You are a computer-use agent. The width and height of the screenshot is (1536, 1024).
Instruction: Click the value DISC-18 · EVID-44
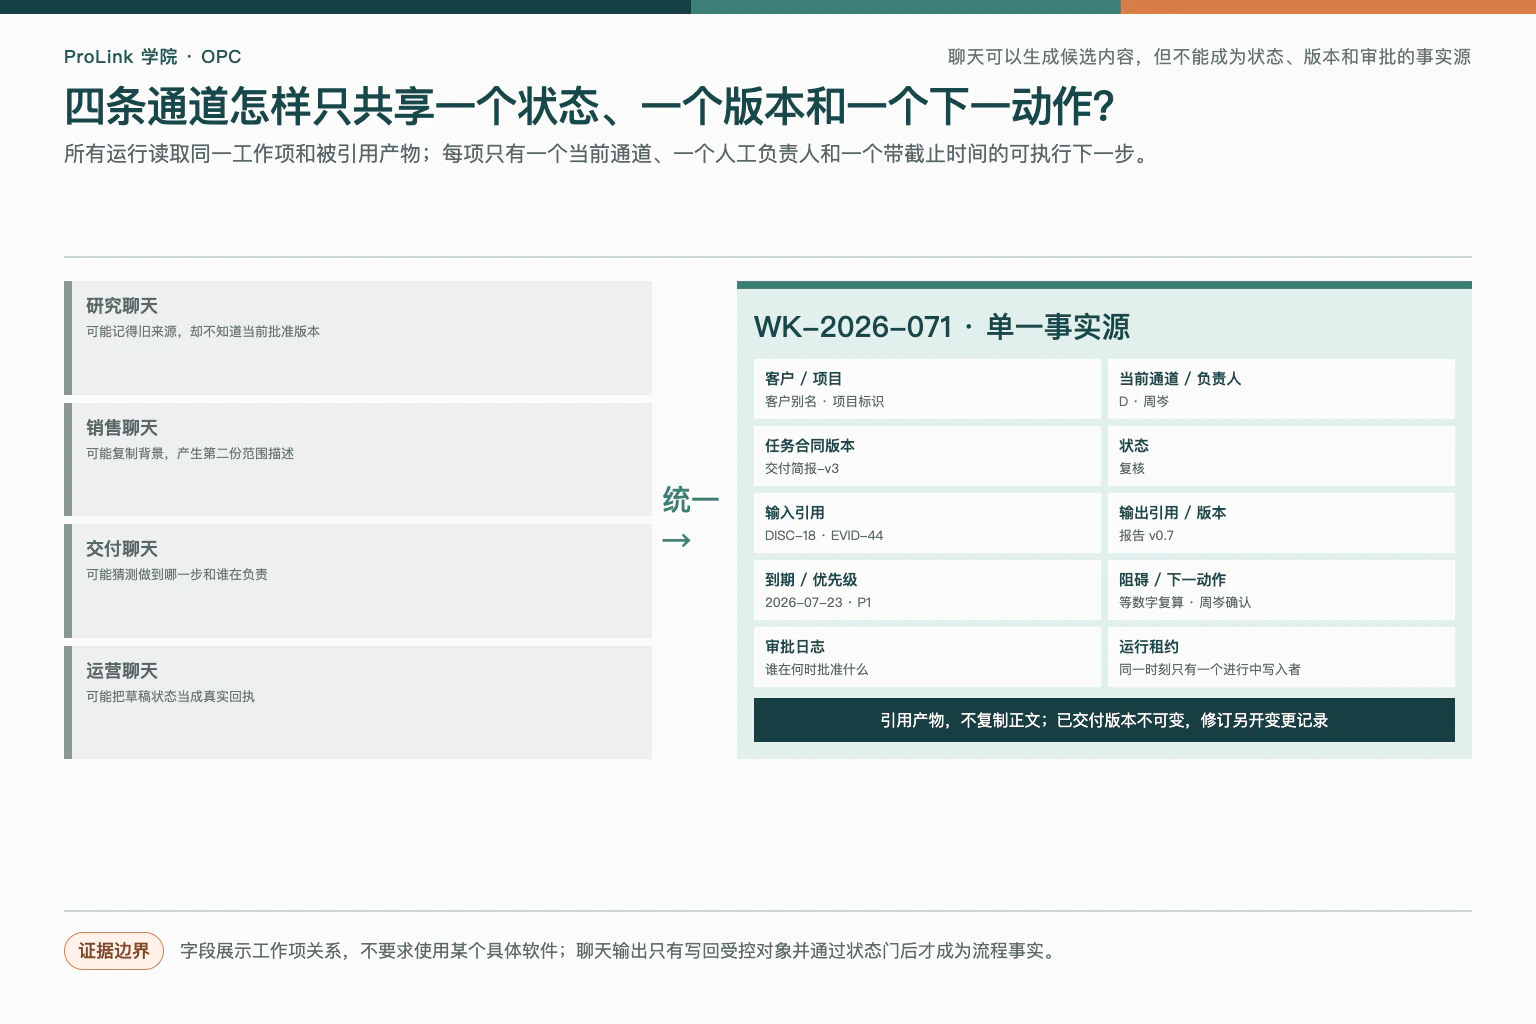pos(824,536)
